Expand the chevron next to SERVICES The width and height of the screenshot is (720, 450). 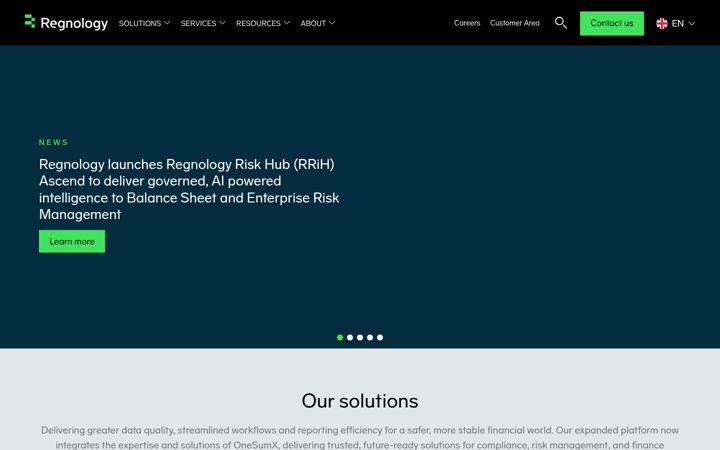click(222, 22)
